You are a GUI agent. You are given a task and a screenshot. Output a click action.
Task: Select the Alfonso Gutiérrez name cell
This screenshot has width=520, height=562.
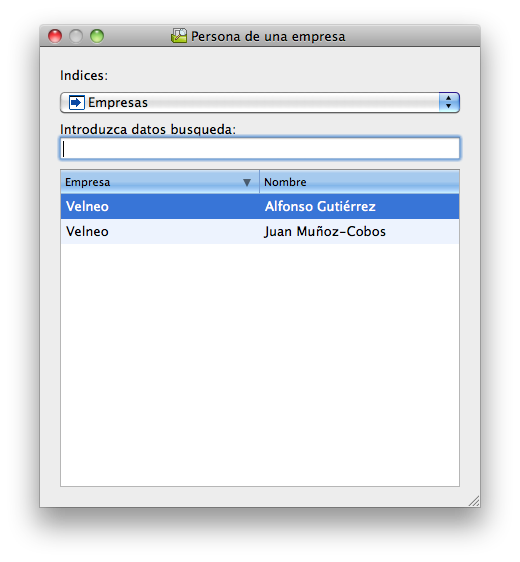pos(359,206)
